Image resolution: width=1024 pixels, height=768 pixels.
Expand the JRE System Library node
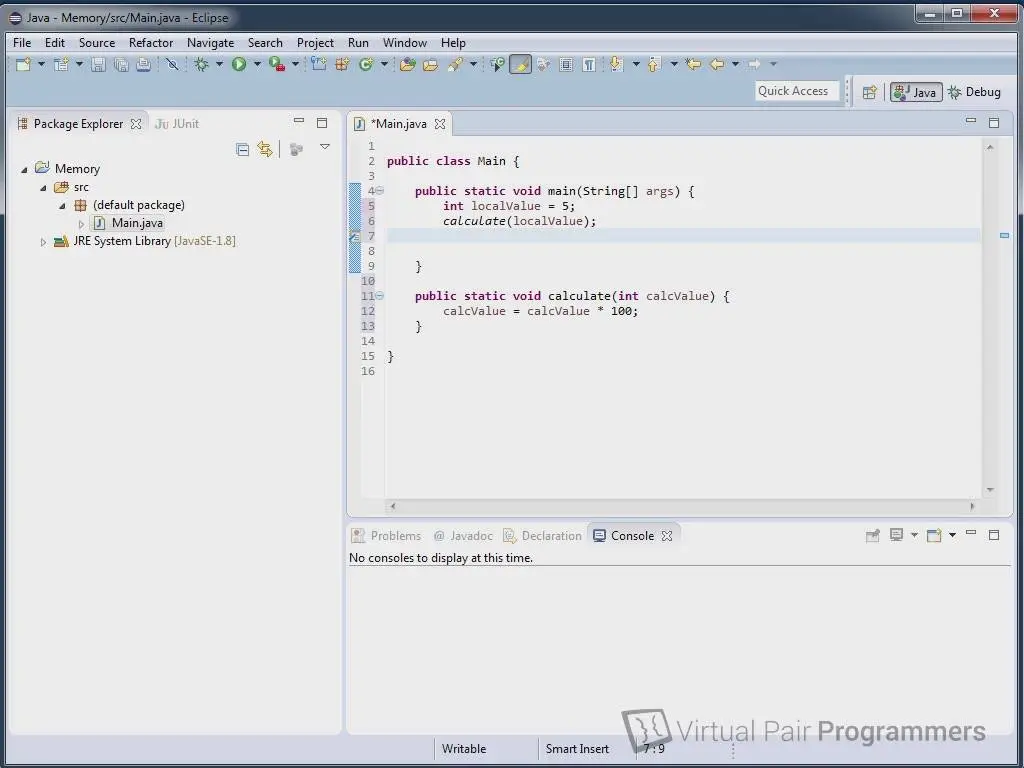43,242
